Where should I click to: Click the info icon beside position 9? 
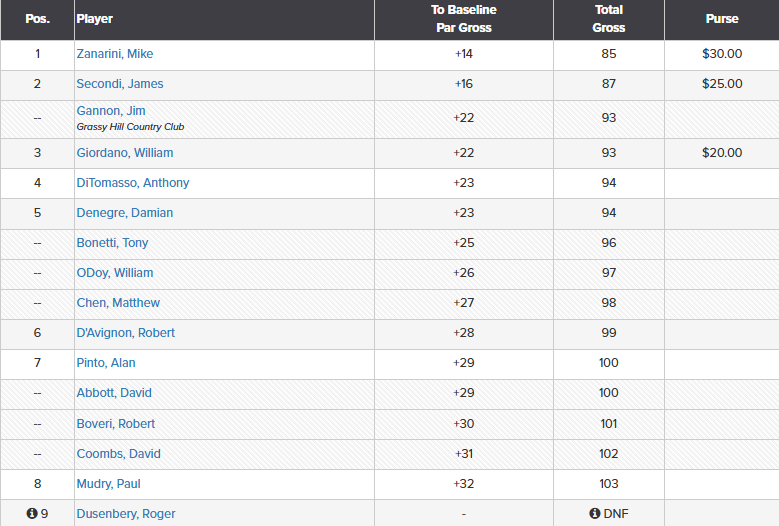pos(32,514)
